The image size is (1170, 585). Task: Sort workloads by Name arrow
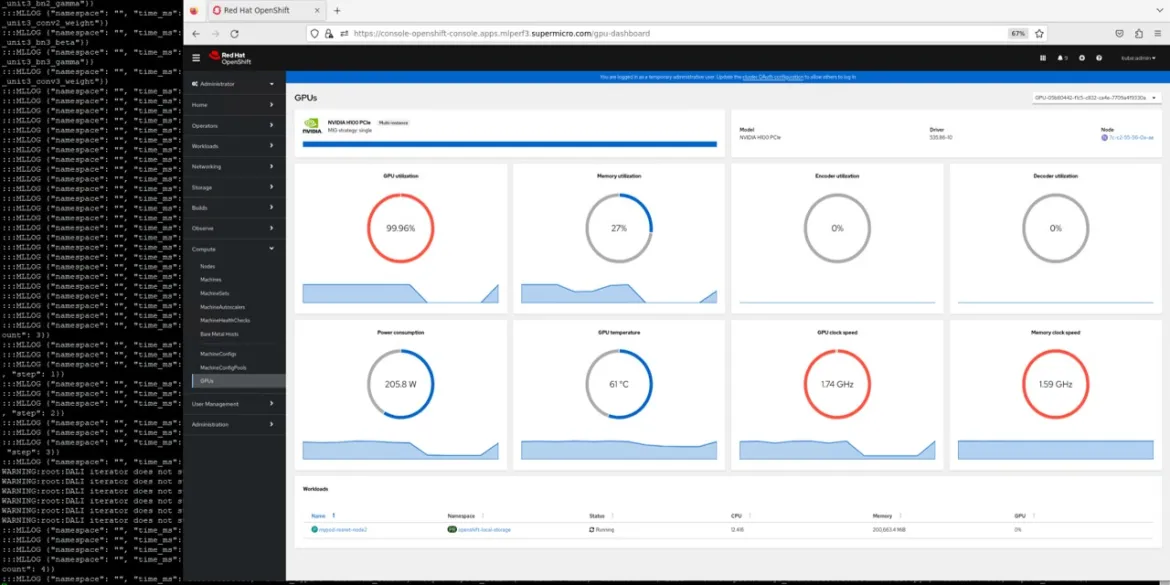pyautogui.click(x=334, y=516)
